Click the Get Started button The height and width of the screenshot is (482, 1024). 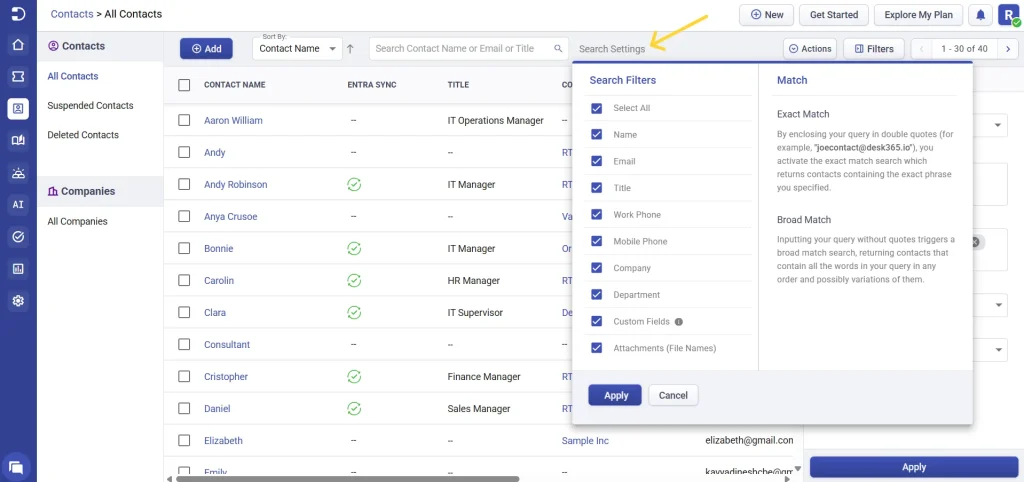[x=833, y=14]
